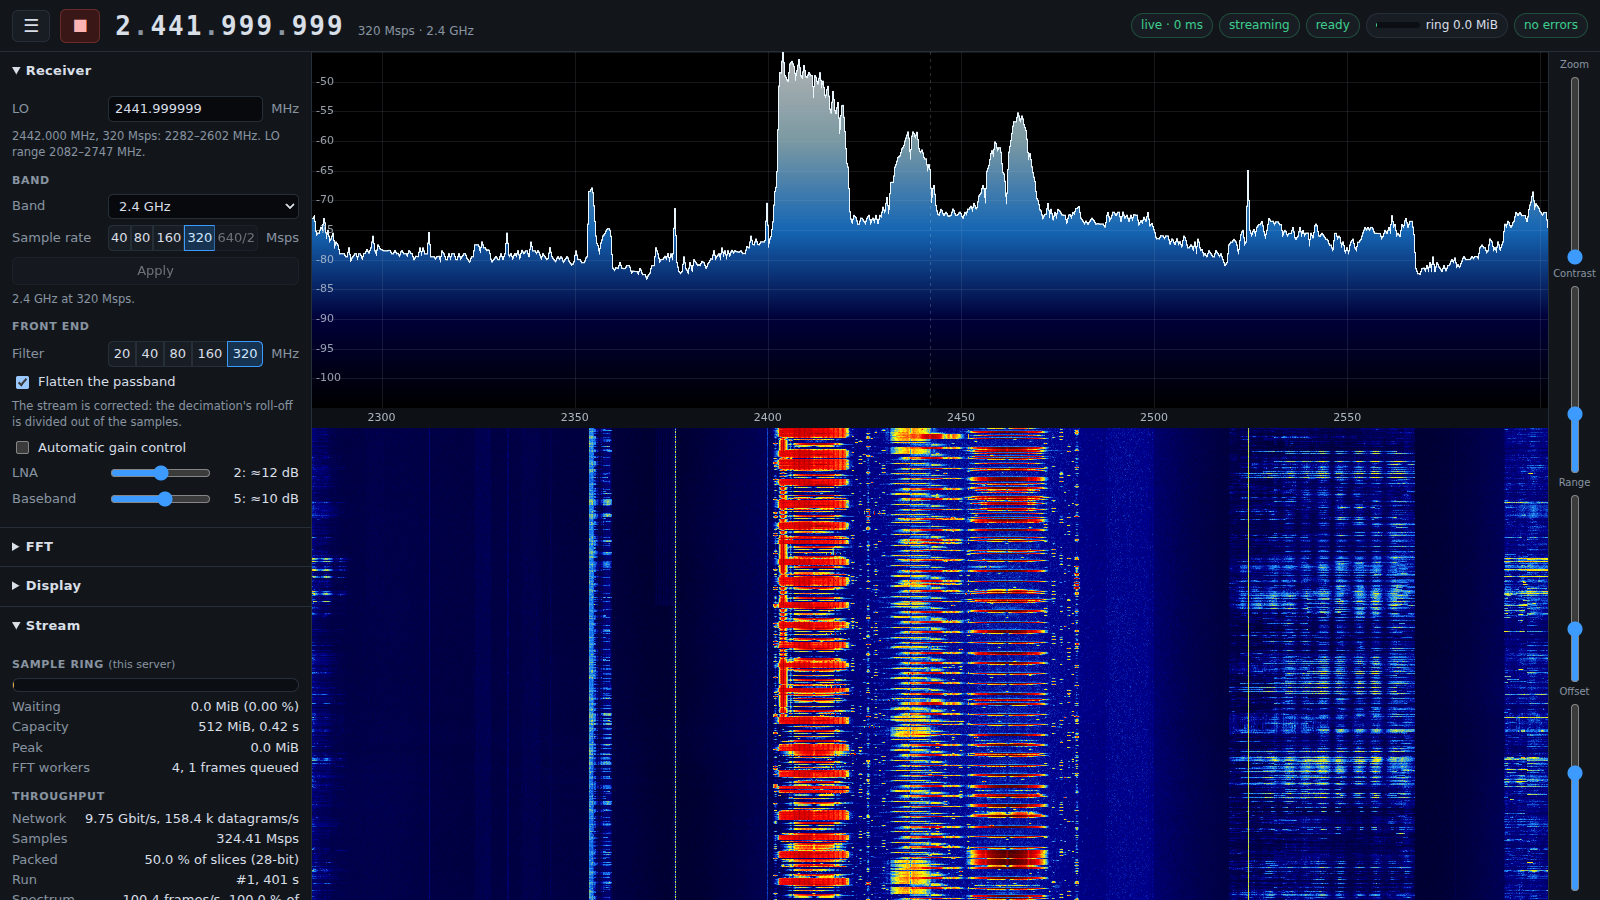Collapse the Receiver section
Screen dimensions: 1600x900
51,71
